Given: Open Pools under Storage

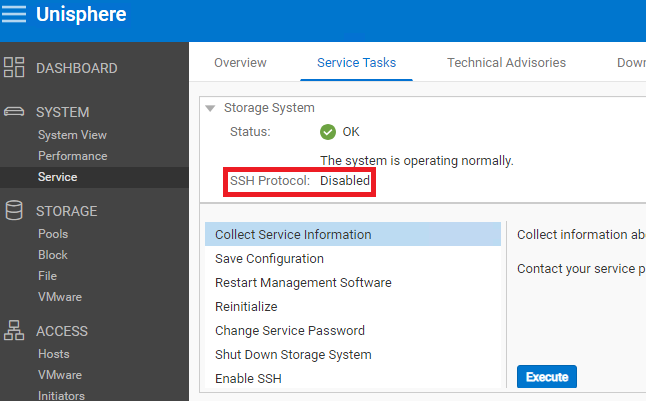Looking at the screenshot, I should 53,234.
